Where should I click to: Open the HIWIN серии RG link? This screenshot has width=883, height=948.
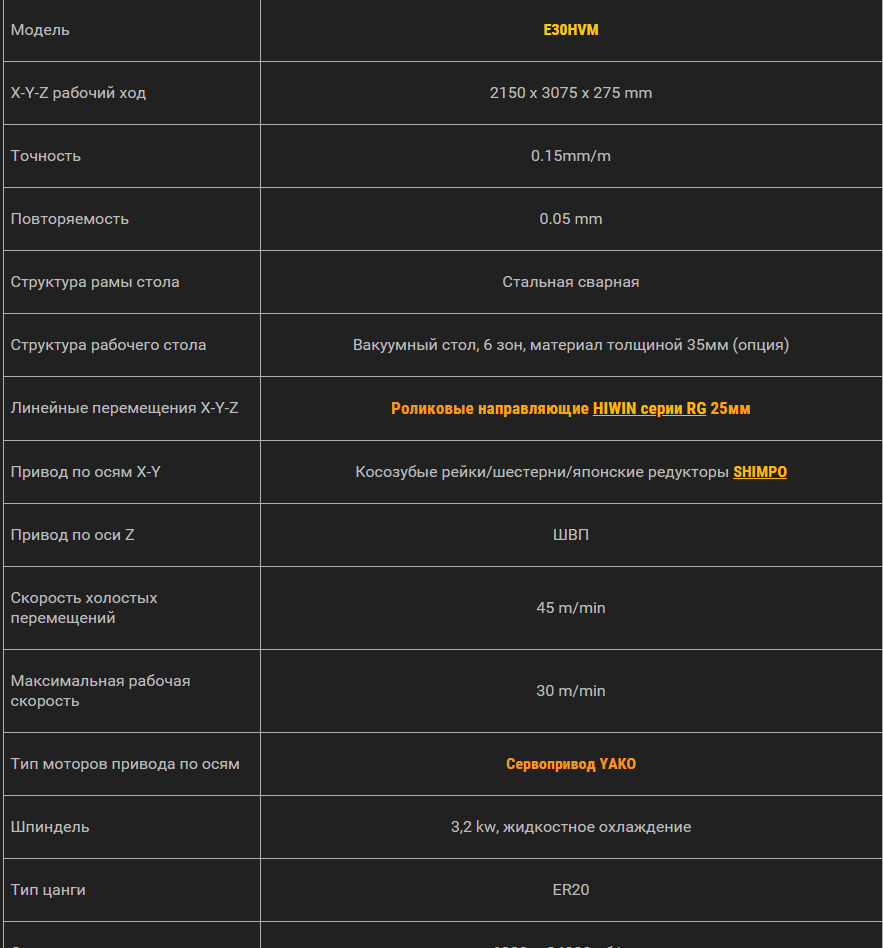click(649, 408)
